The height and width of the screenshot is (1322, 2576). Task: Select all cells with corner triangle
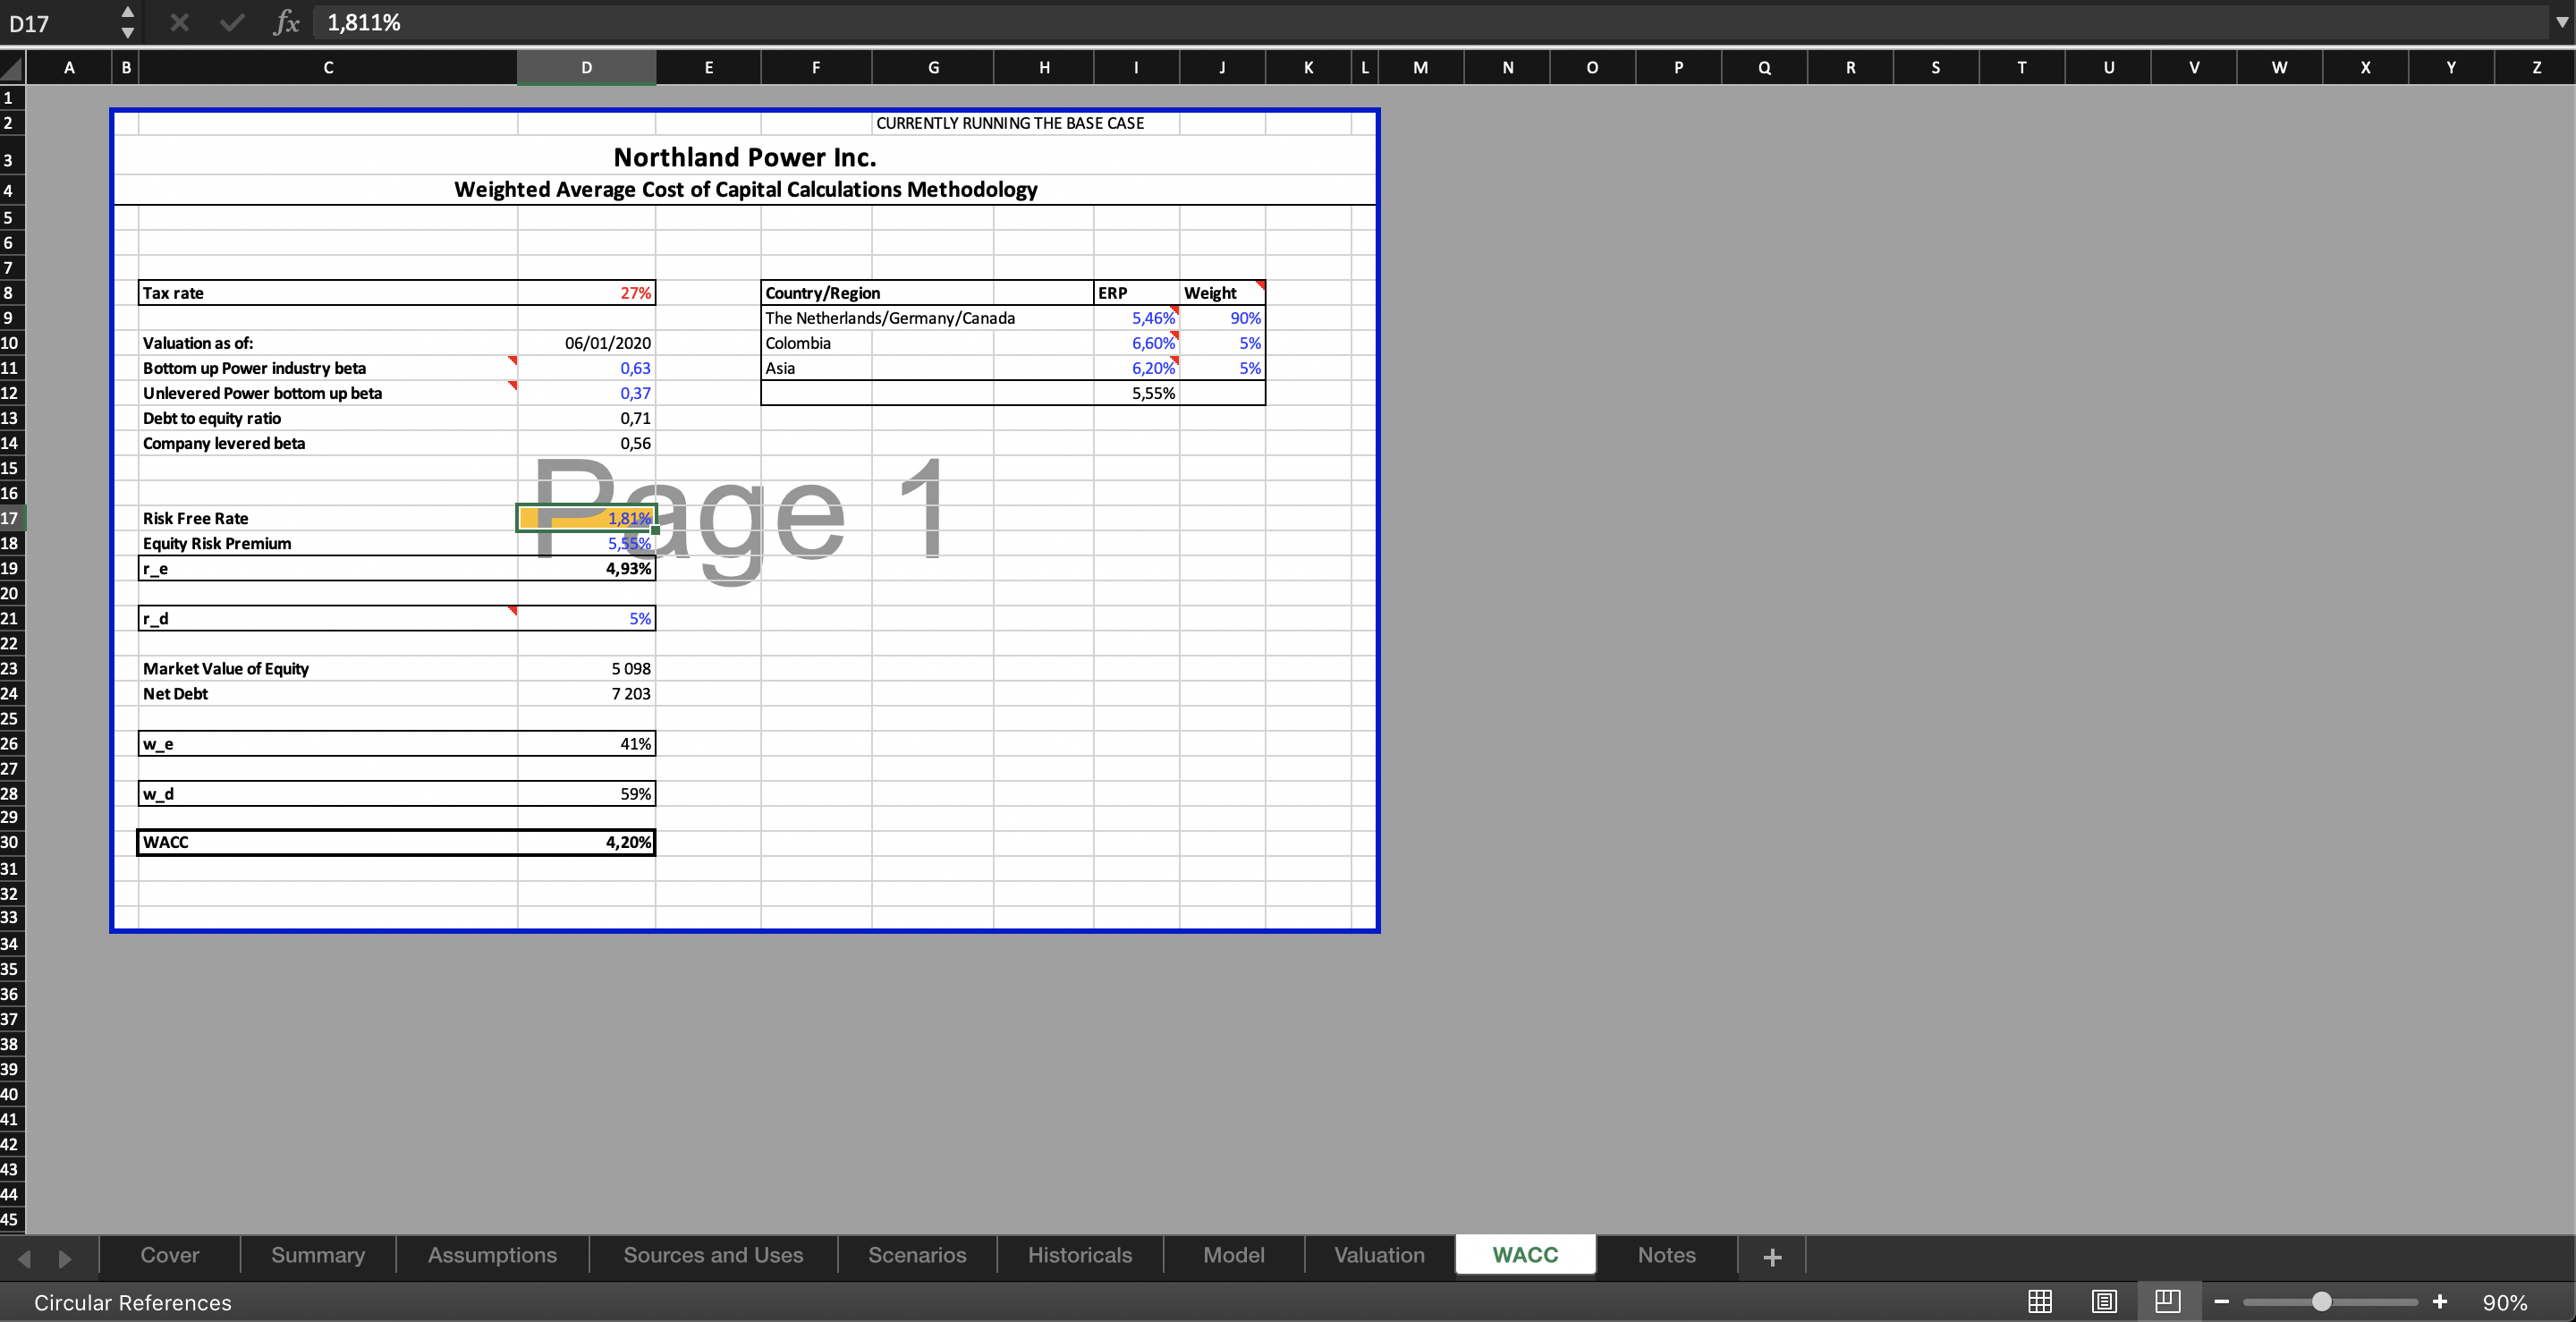12,68
